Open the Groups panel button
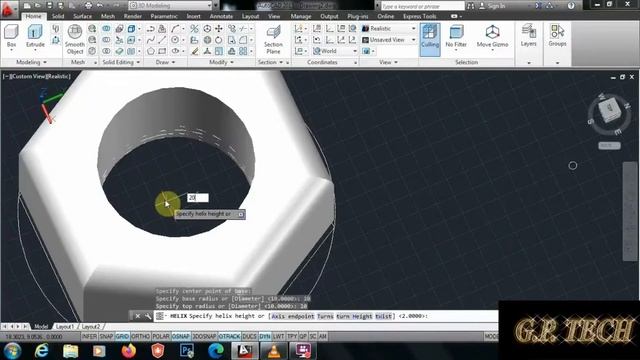The image size is (640, 360). [557, 35]
